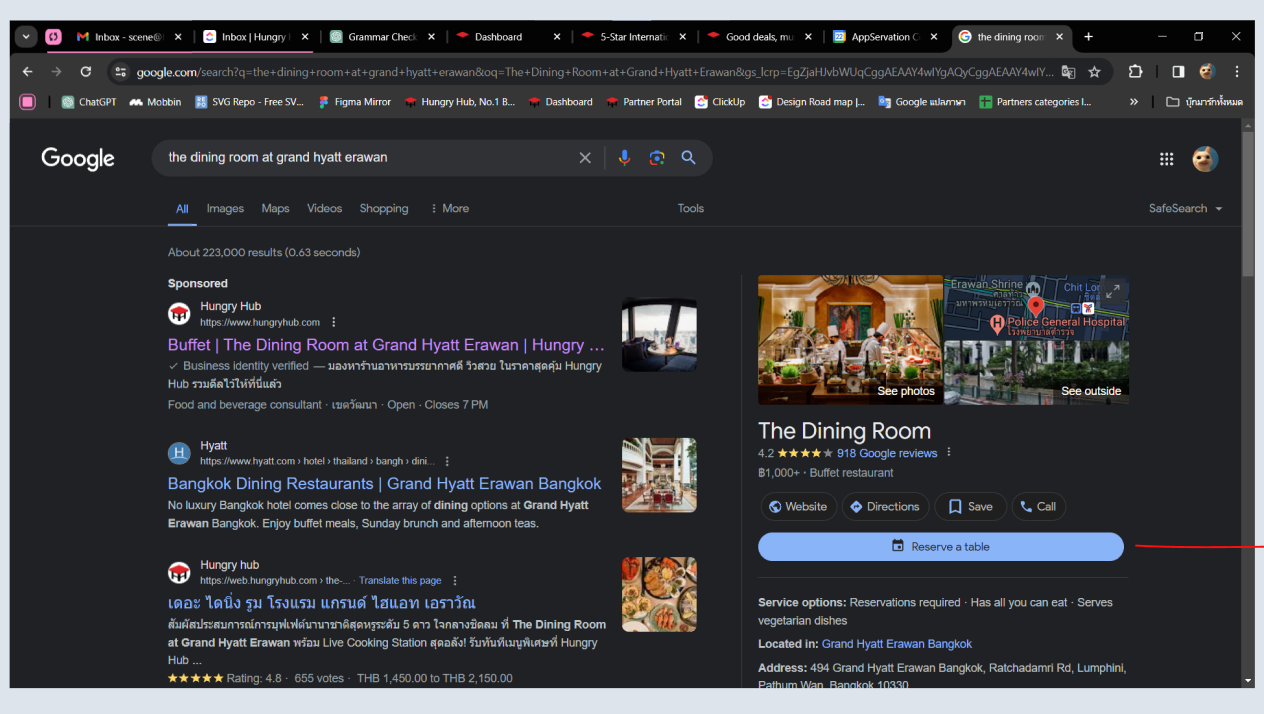Click the Directions button
1264x714 pixels.
(x=885, y=507)
